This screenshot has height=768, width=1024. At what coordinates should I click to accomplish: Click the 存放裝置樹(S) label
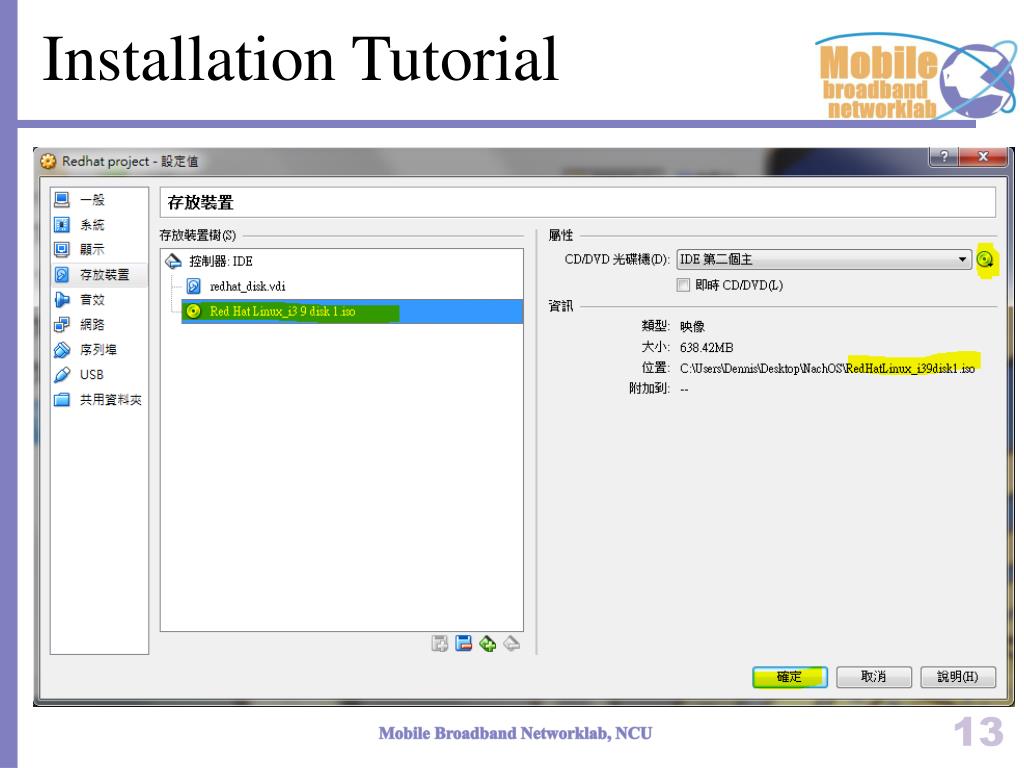197,235
